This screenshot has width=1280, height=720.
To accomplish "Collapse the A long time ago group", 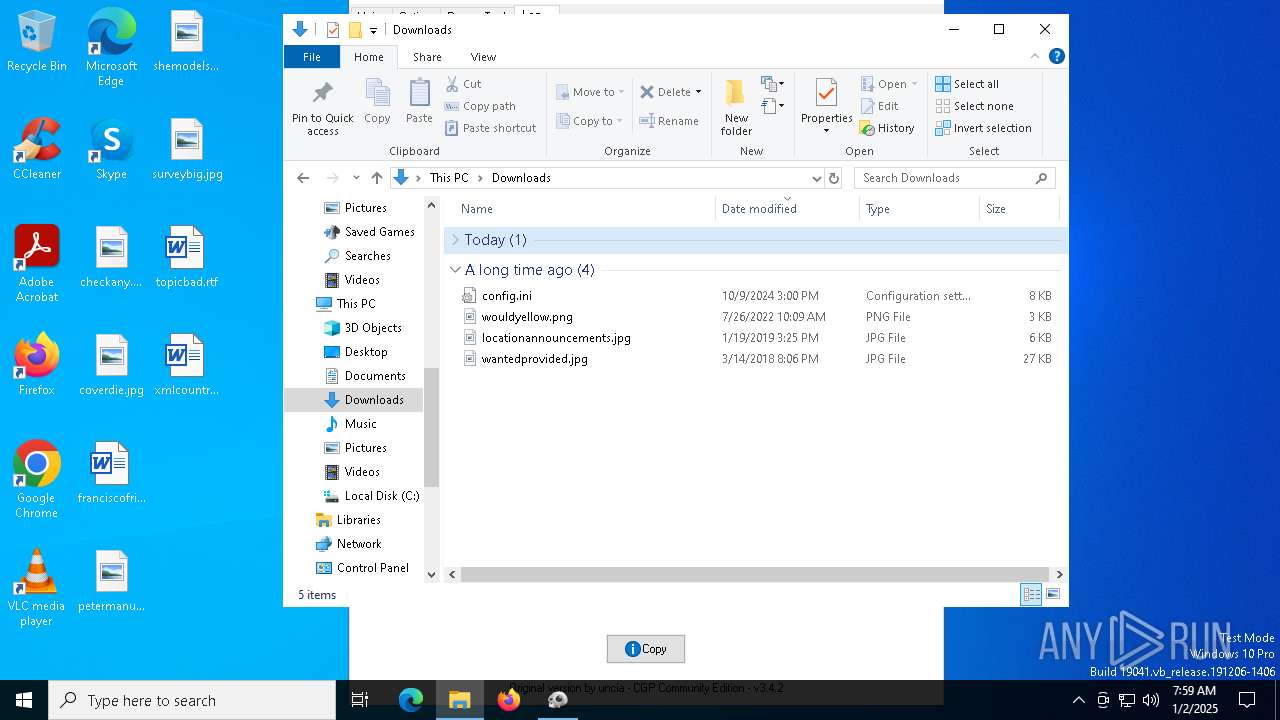I will (455, 270).
